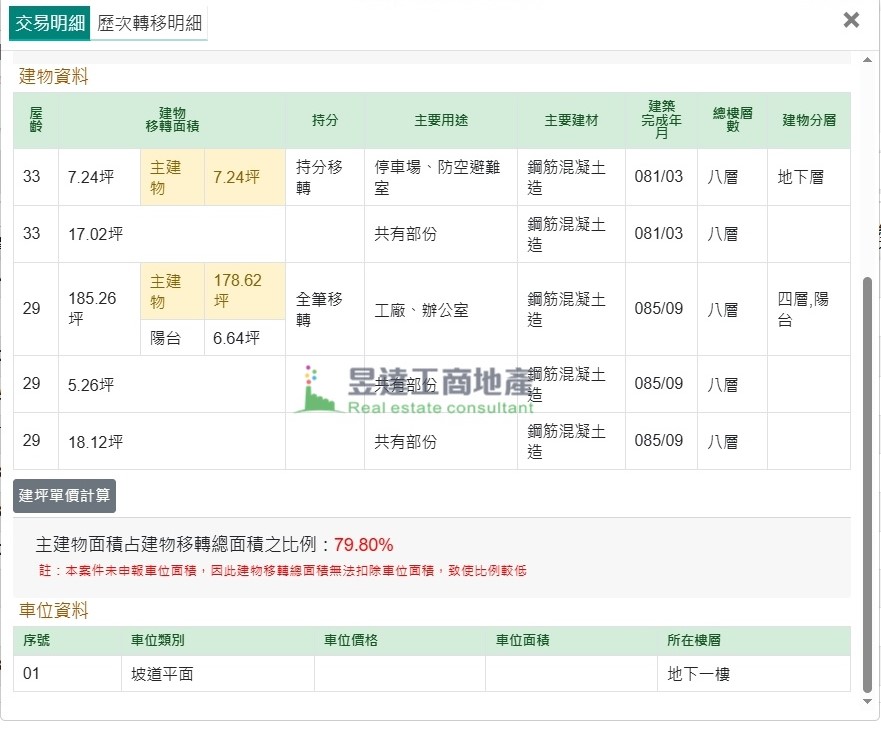Viewport: 881px width, 734px height.
Task: Click the scrollbar down arrow at bottom
Action: coord(867,703)
